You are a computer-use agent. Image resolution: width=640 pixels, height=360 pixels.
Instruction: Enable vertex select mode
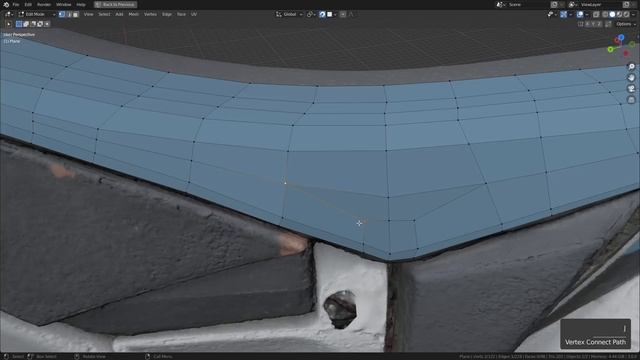[x=62, y=14]
